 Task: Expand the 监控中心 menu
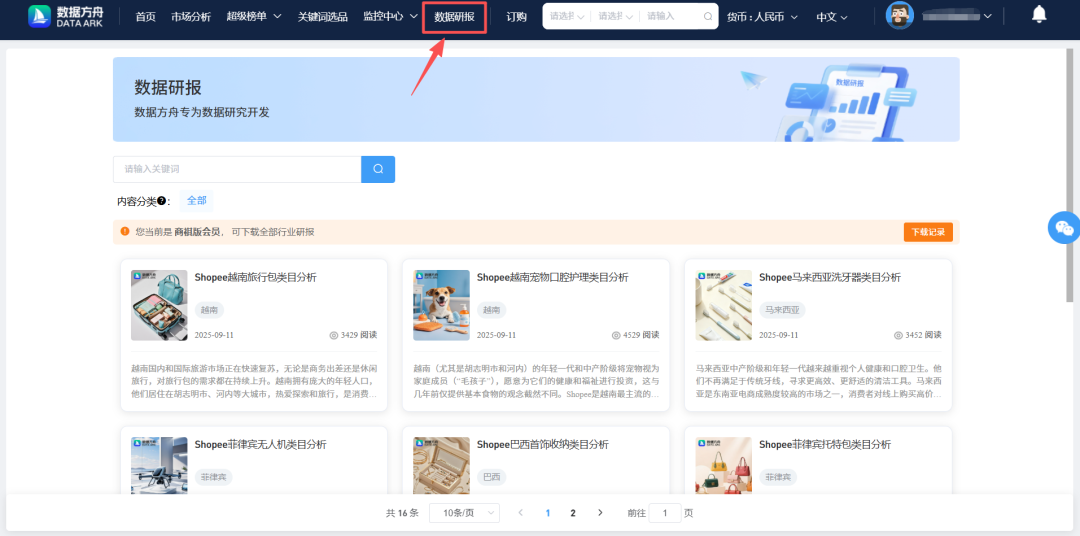point(391,17)
